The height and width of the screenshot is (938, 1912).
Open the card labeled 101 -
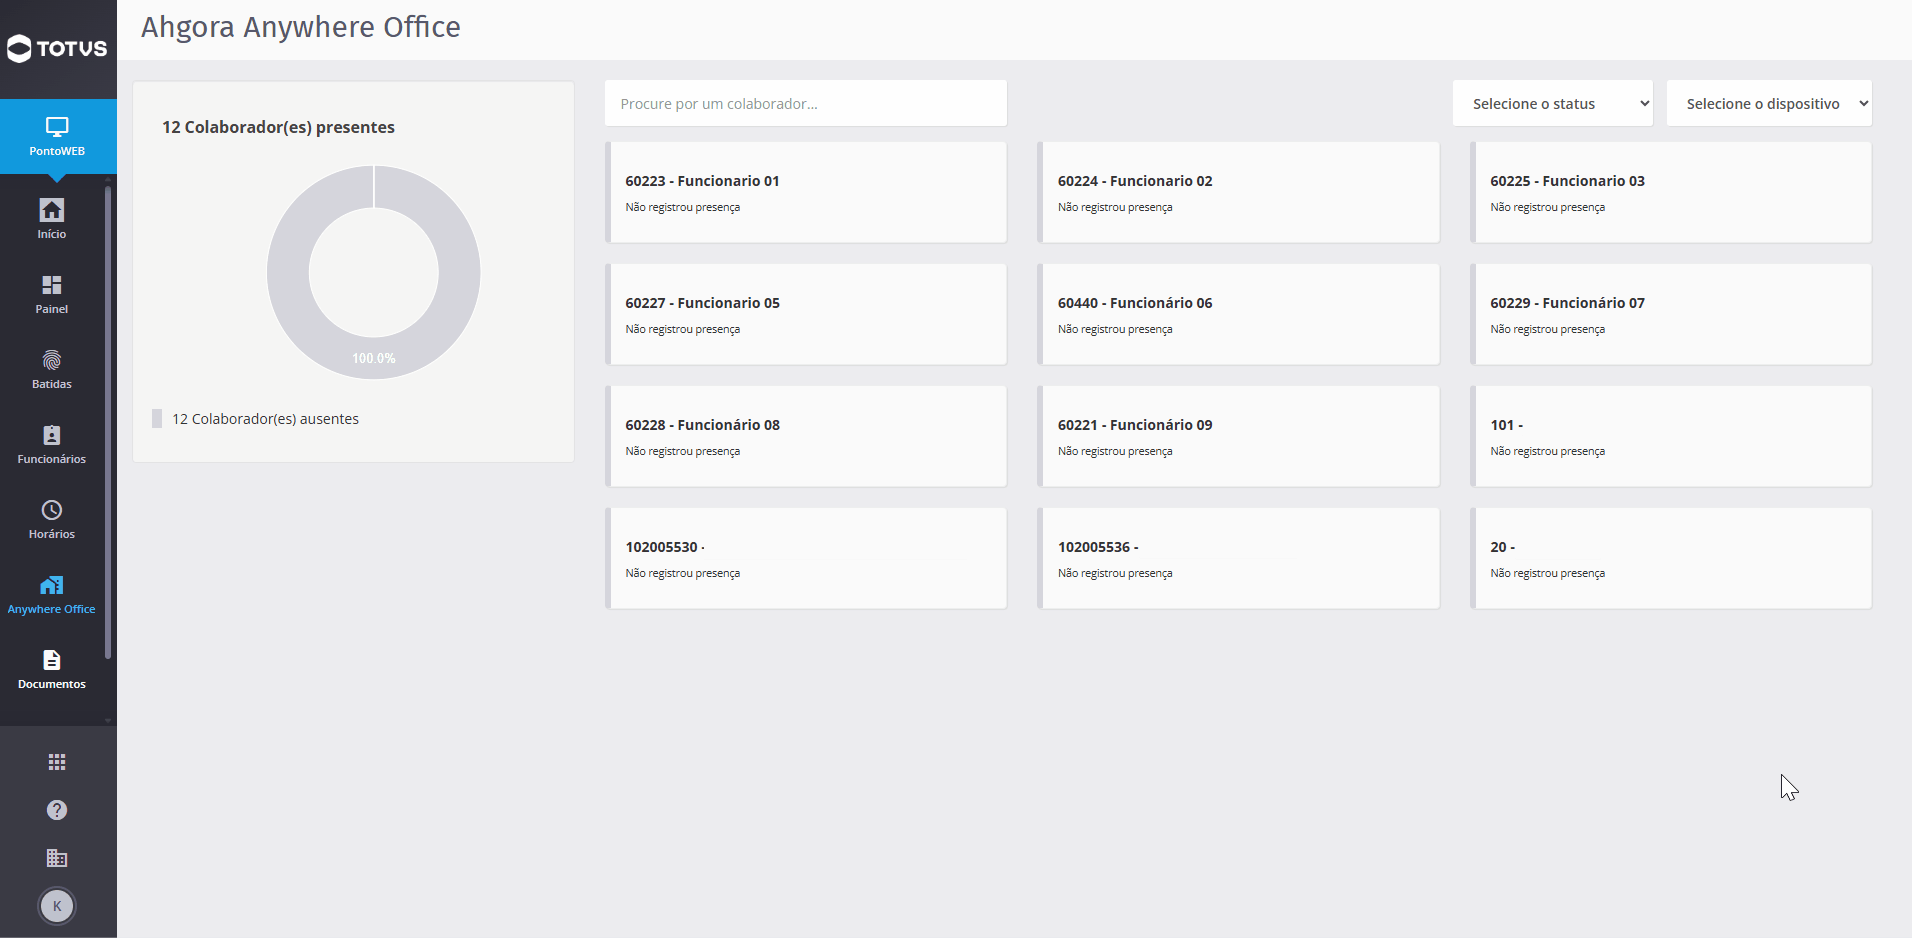coord(1671,436)
